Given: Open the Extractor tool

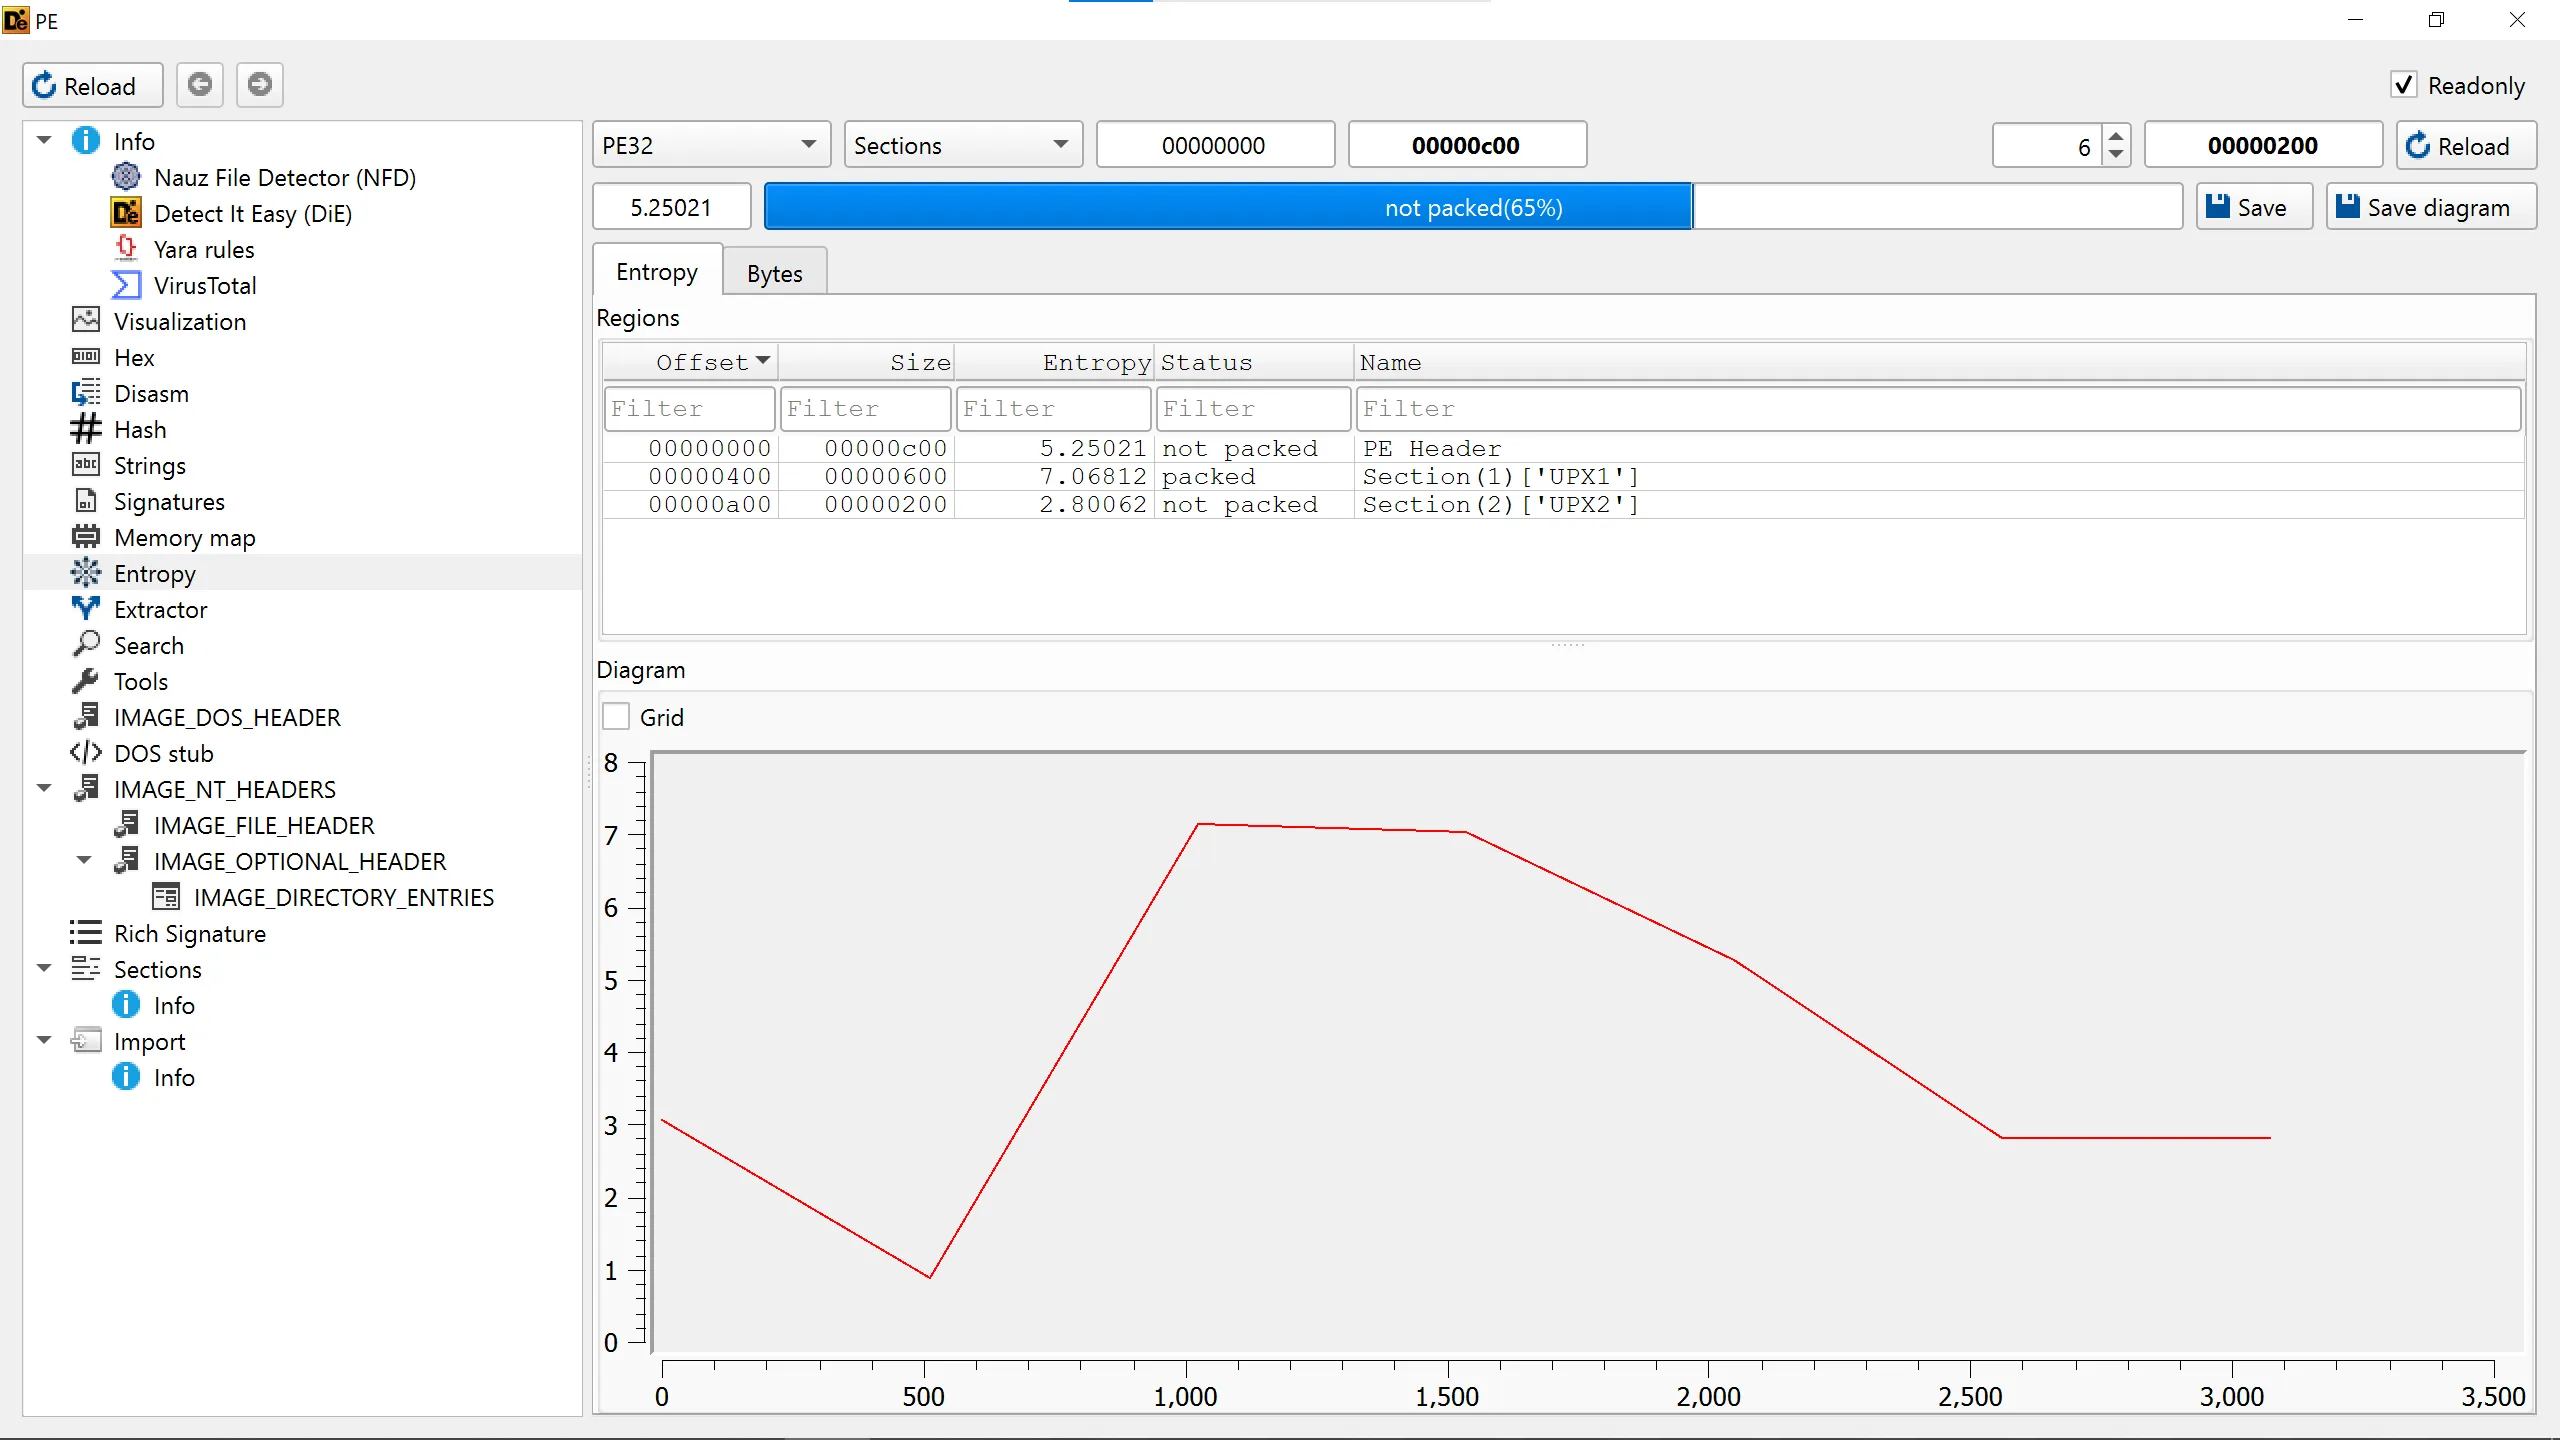Looking at the screenshot, I should [x=160, y=610].
